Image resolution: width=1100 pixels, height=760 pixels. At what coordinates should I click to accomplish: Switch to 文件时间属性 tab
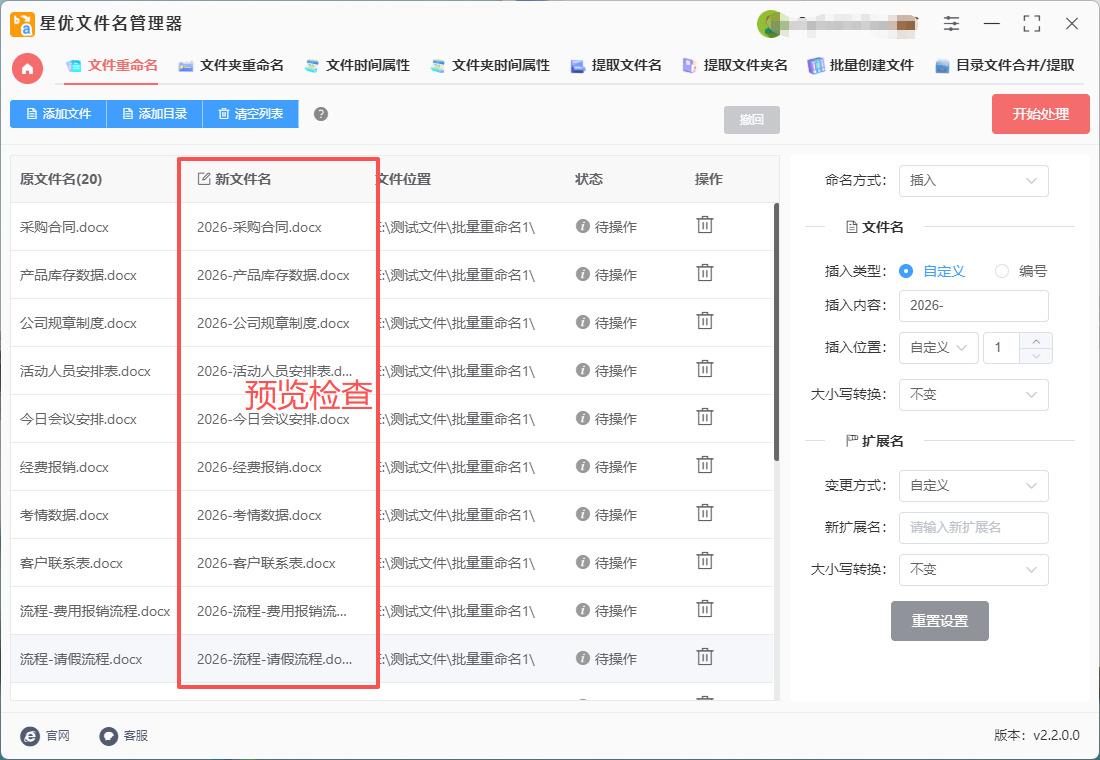coord(357,65)
